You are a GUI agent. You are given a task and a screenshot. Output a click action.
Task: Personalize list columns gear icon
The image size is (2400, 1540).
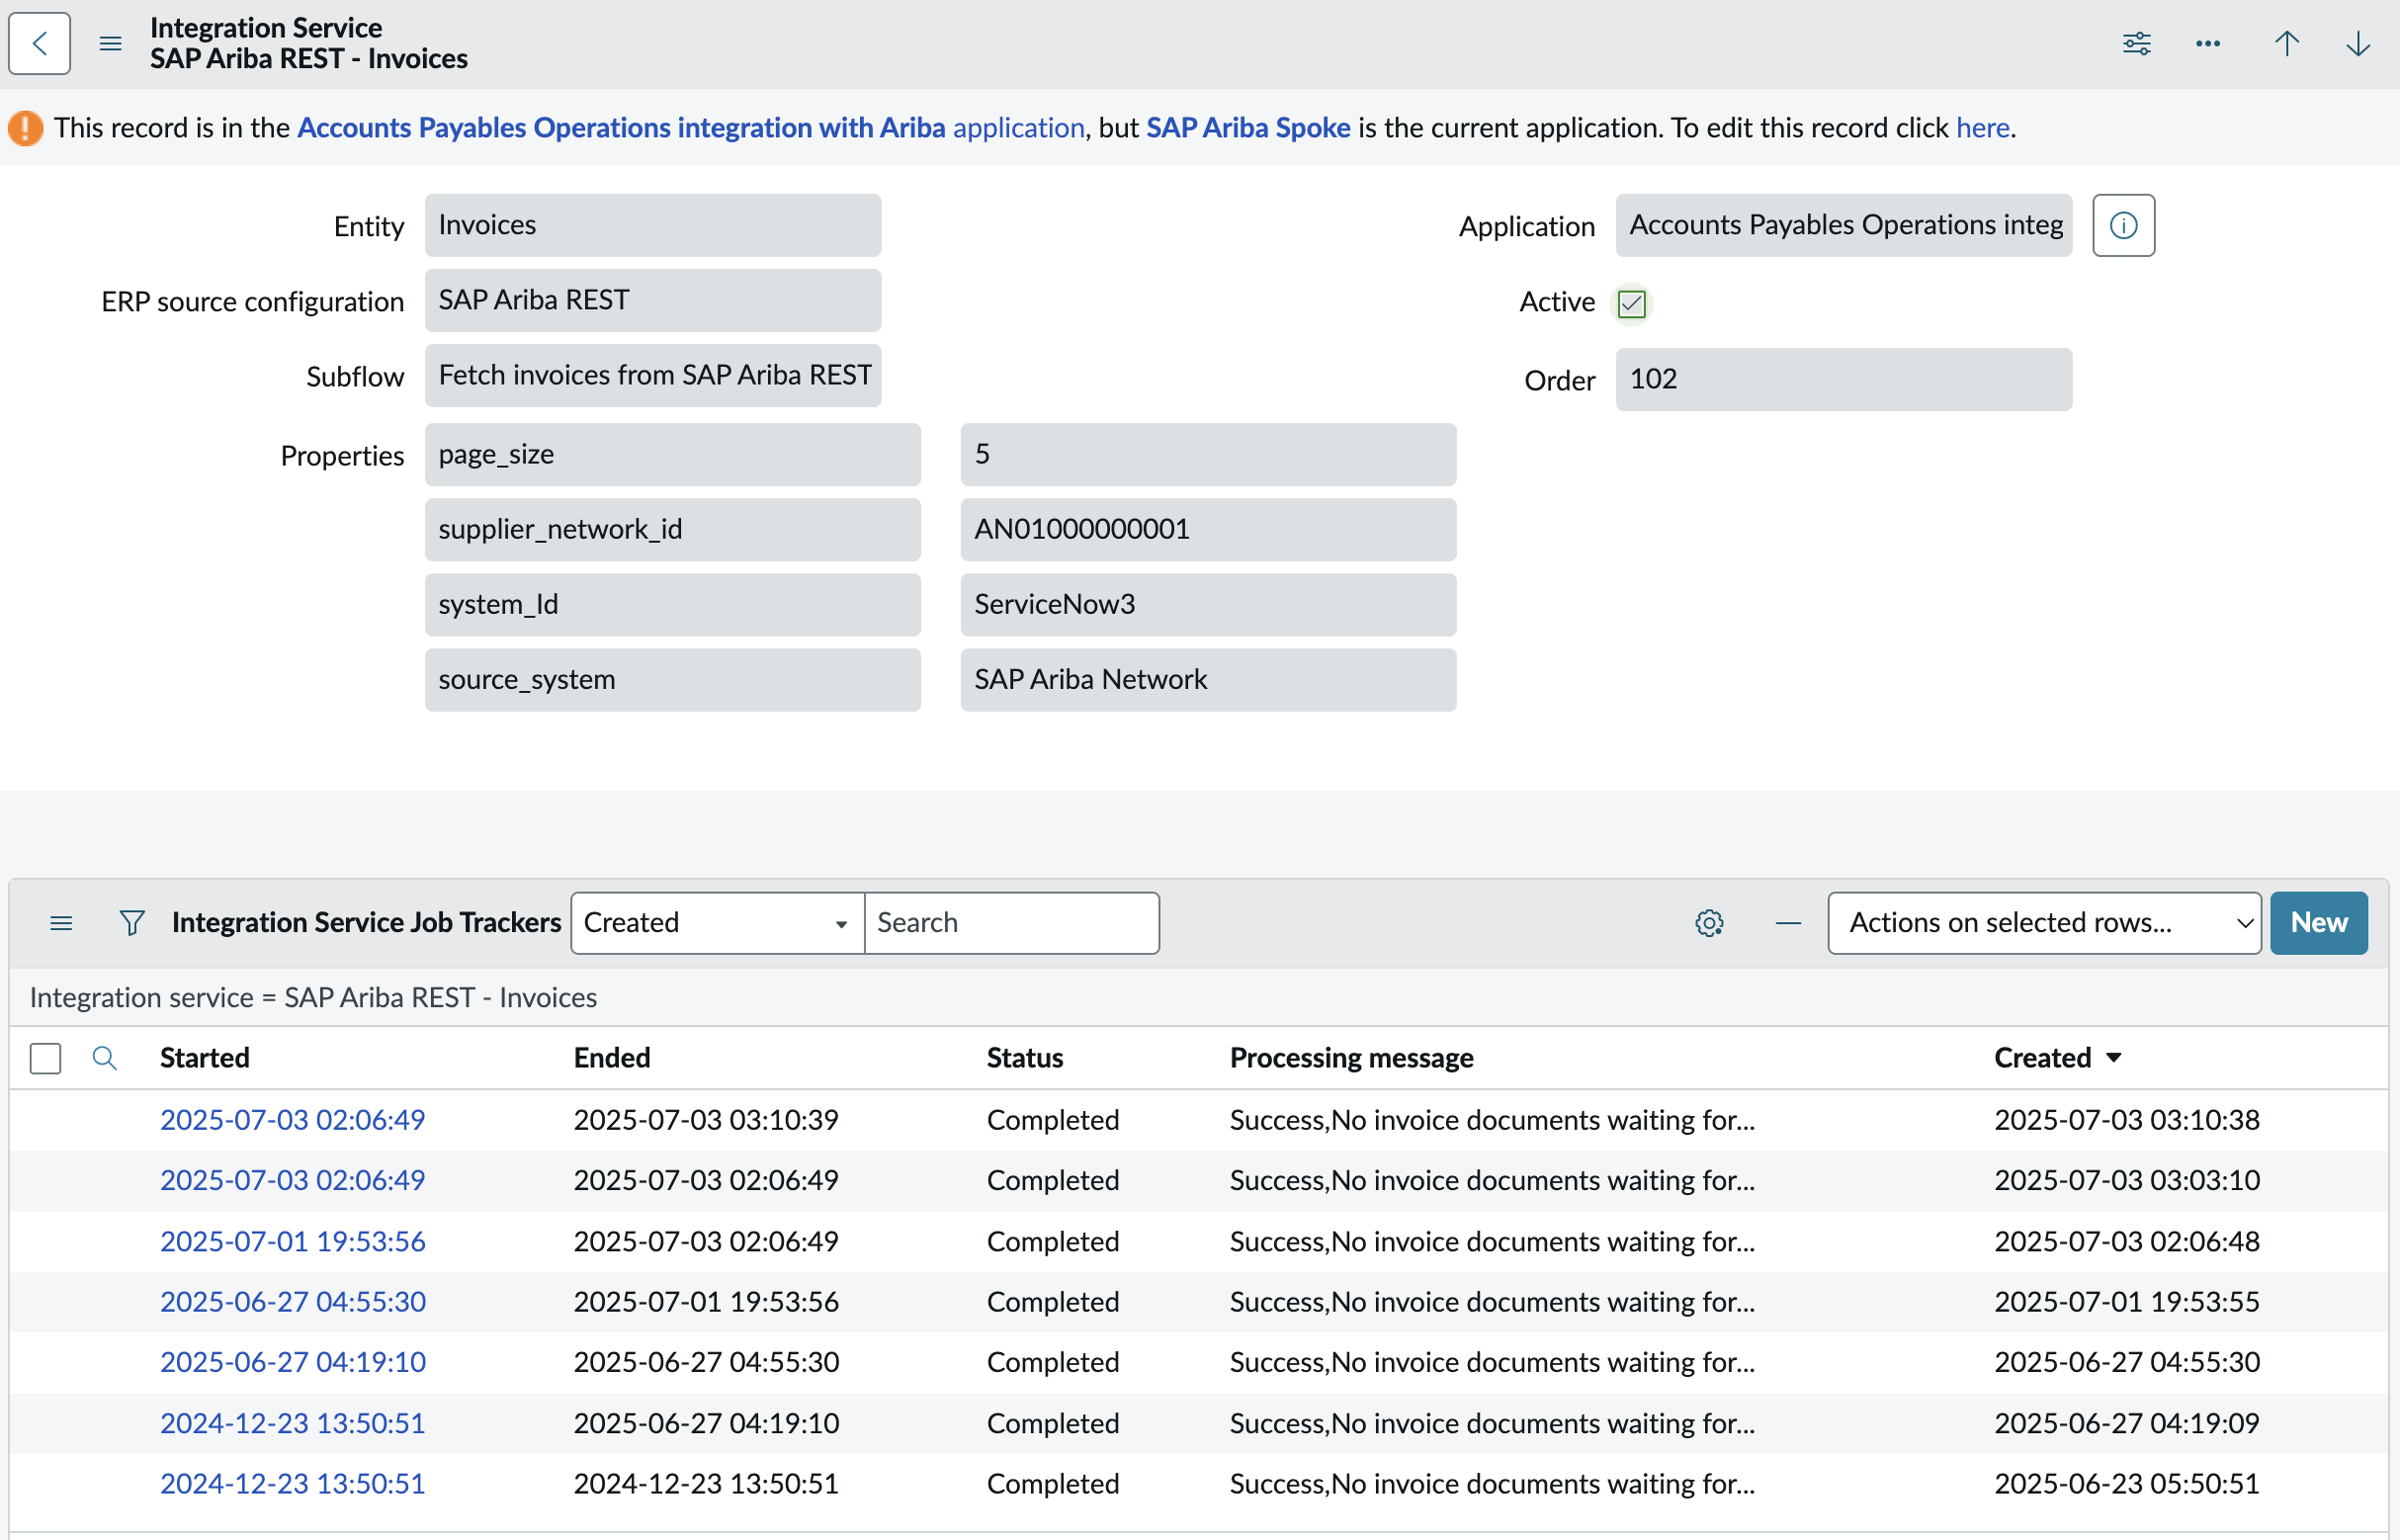click(x=1709, y=923)
